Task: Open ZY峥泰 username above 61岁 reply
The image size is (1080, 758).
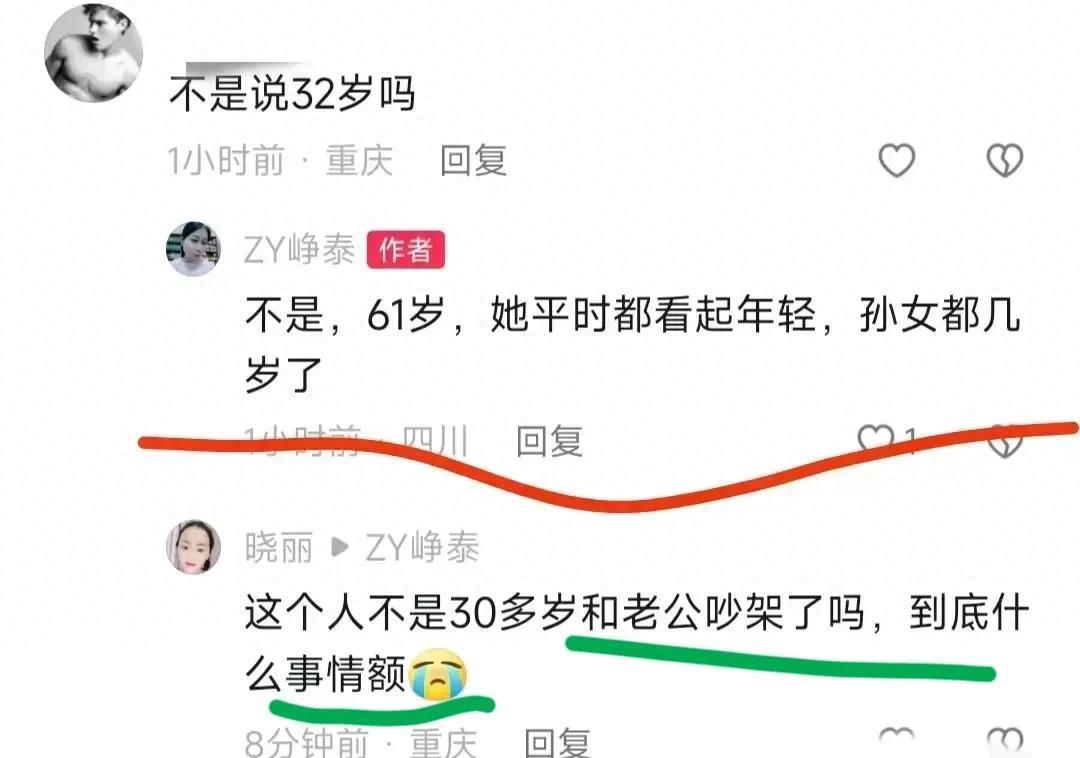Action: [x=299, y=249]
